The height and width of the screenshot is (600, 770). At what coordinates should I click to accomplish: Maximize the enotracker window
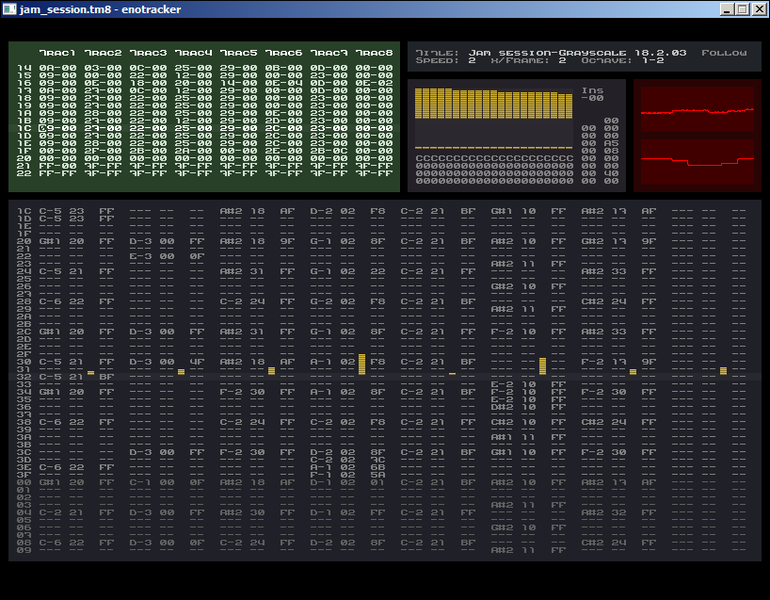(742, 9)
